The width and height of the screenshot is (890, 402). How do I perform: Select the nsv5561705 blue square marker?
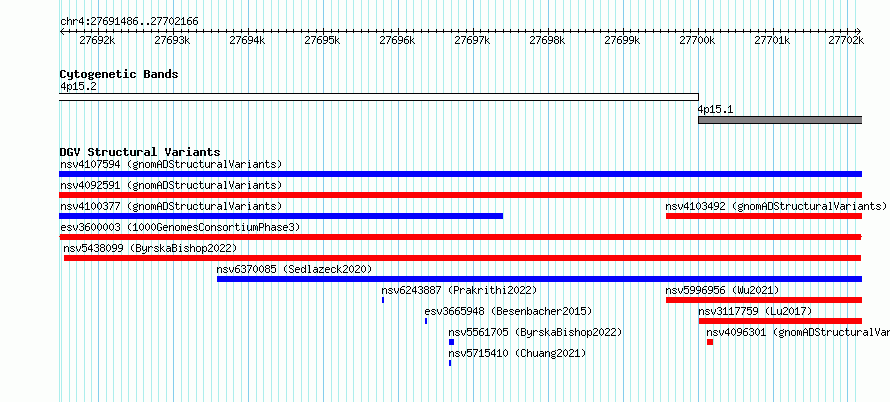click(451, 342)
